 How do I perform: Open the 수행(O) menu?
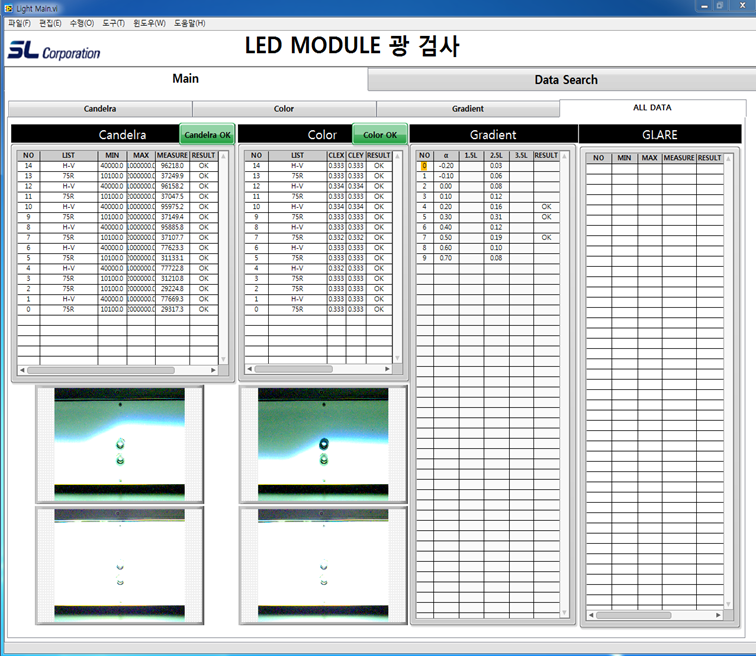click(x=82, y=22)
